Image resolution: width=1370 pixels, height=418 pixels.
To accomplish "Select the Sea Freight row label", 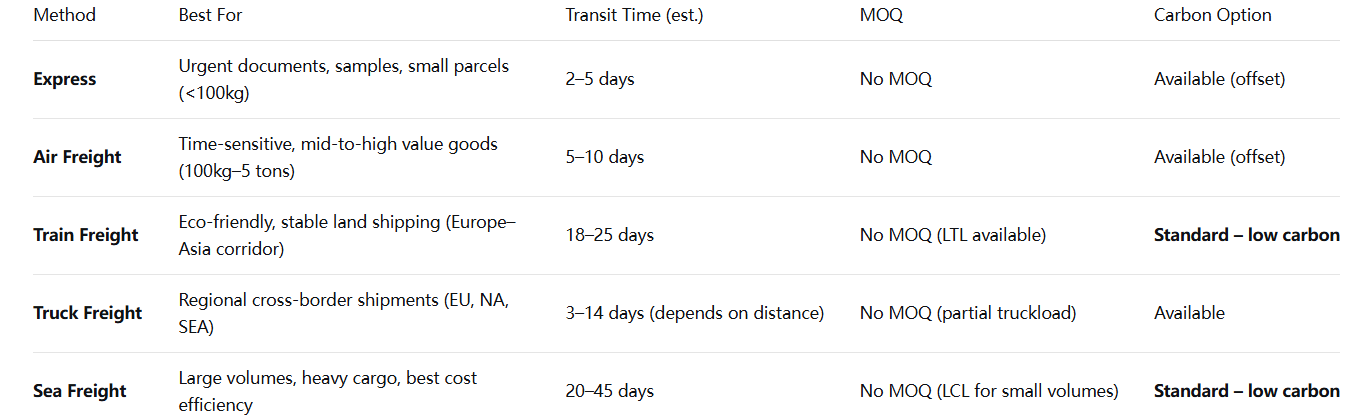I will coord(80,391).
